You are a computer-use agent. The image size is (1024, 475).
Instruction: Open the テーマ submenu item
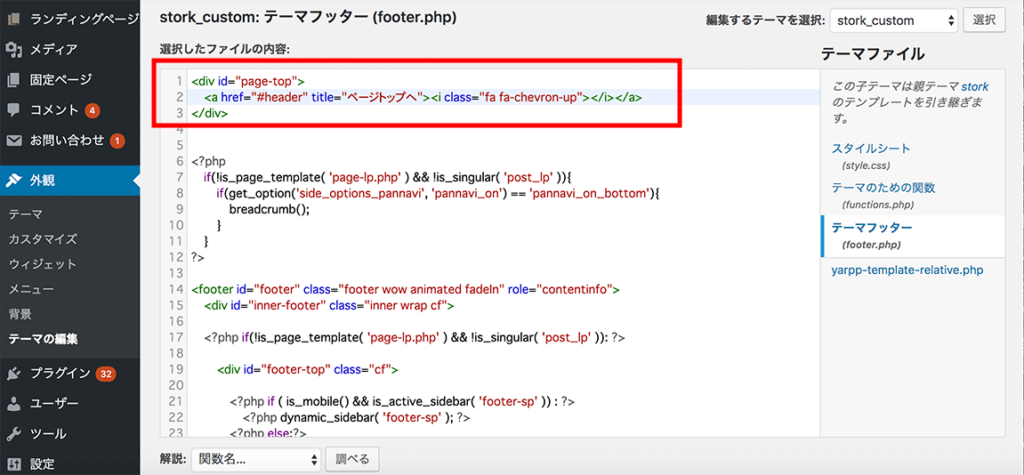tap(25, 214)
